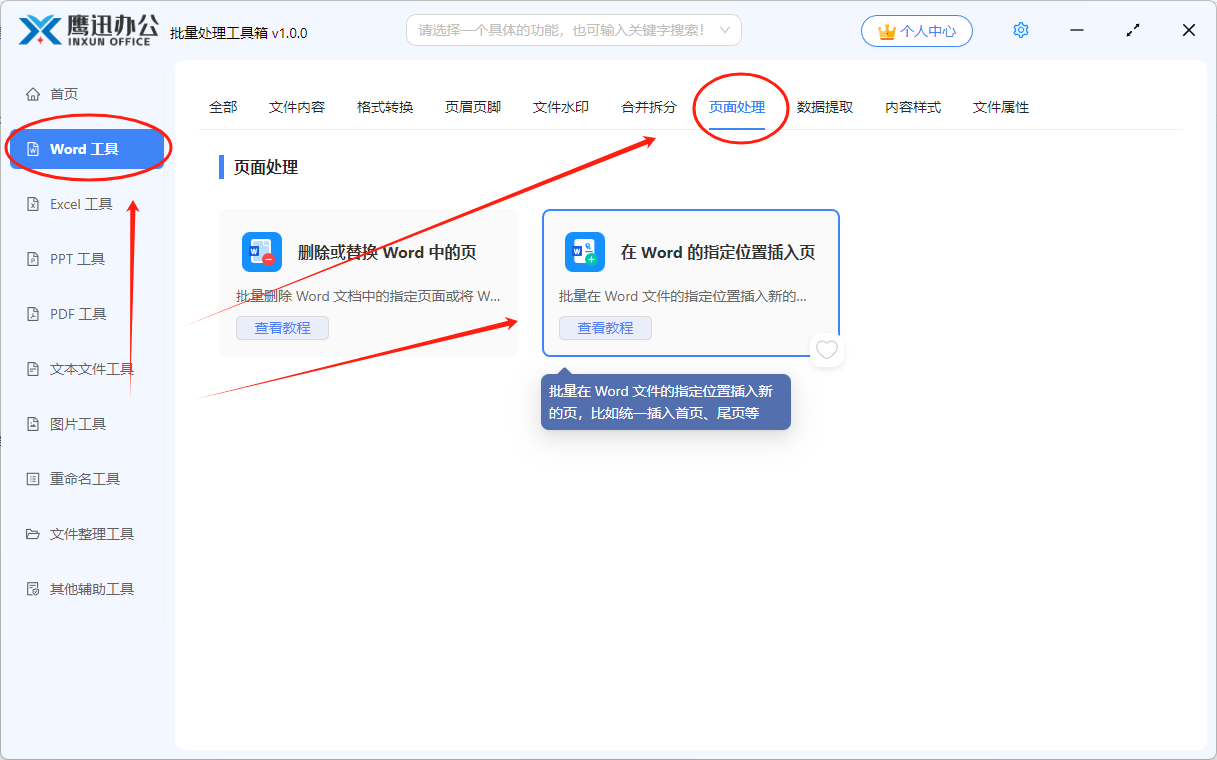This screenshot has width=1217, height=760.
Task: Toggle the heart favorite icon on card
Action: tap(826, 350)
